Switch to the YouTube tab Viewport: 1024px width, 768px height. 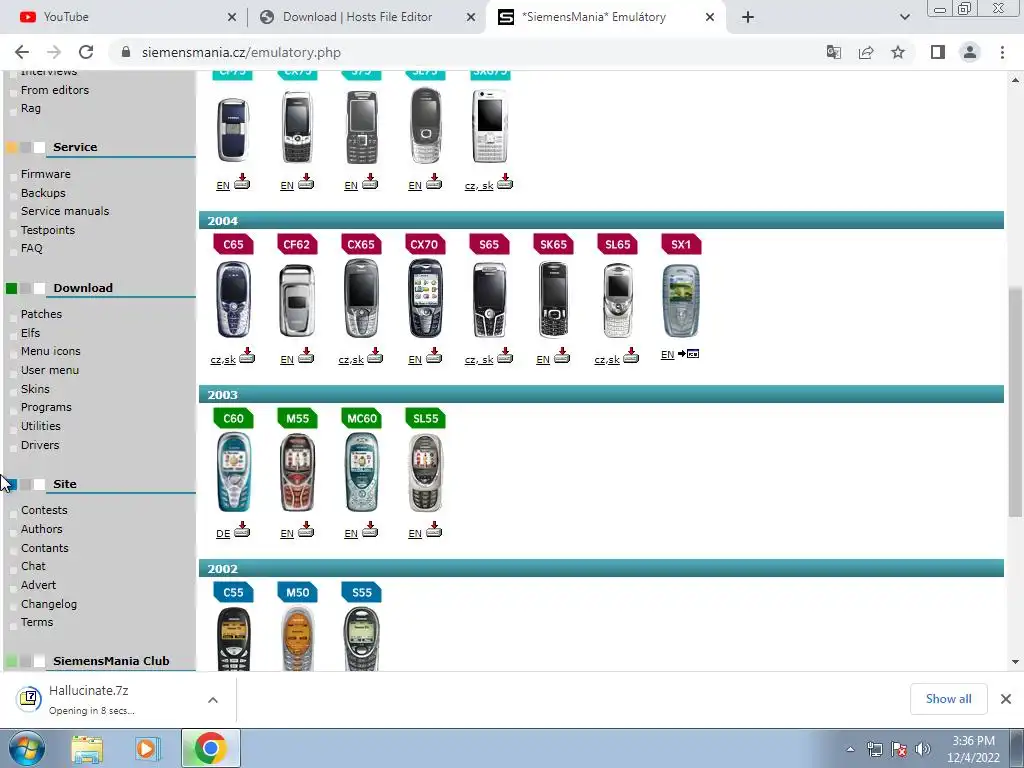point(124,17)
